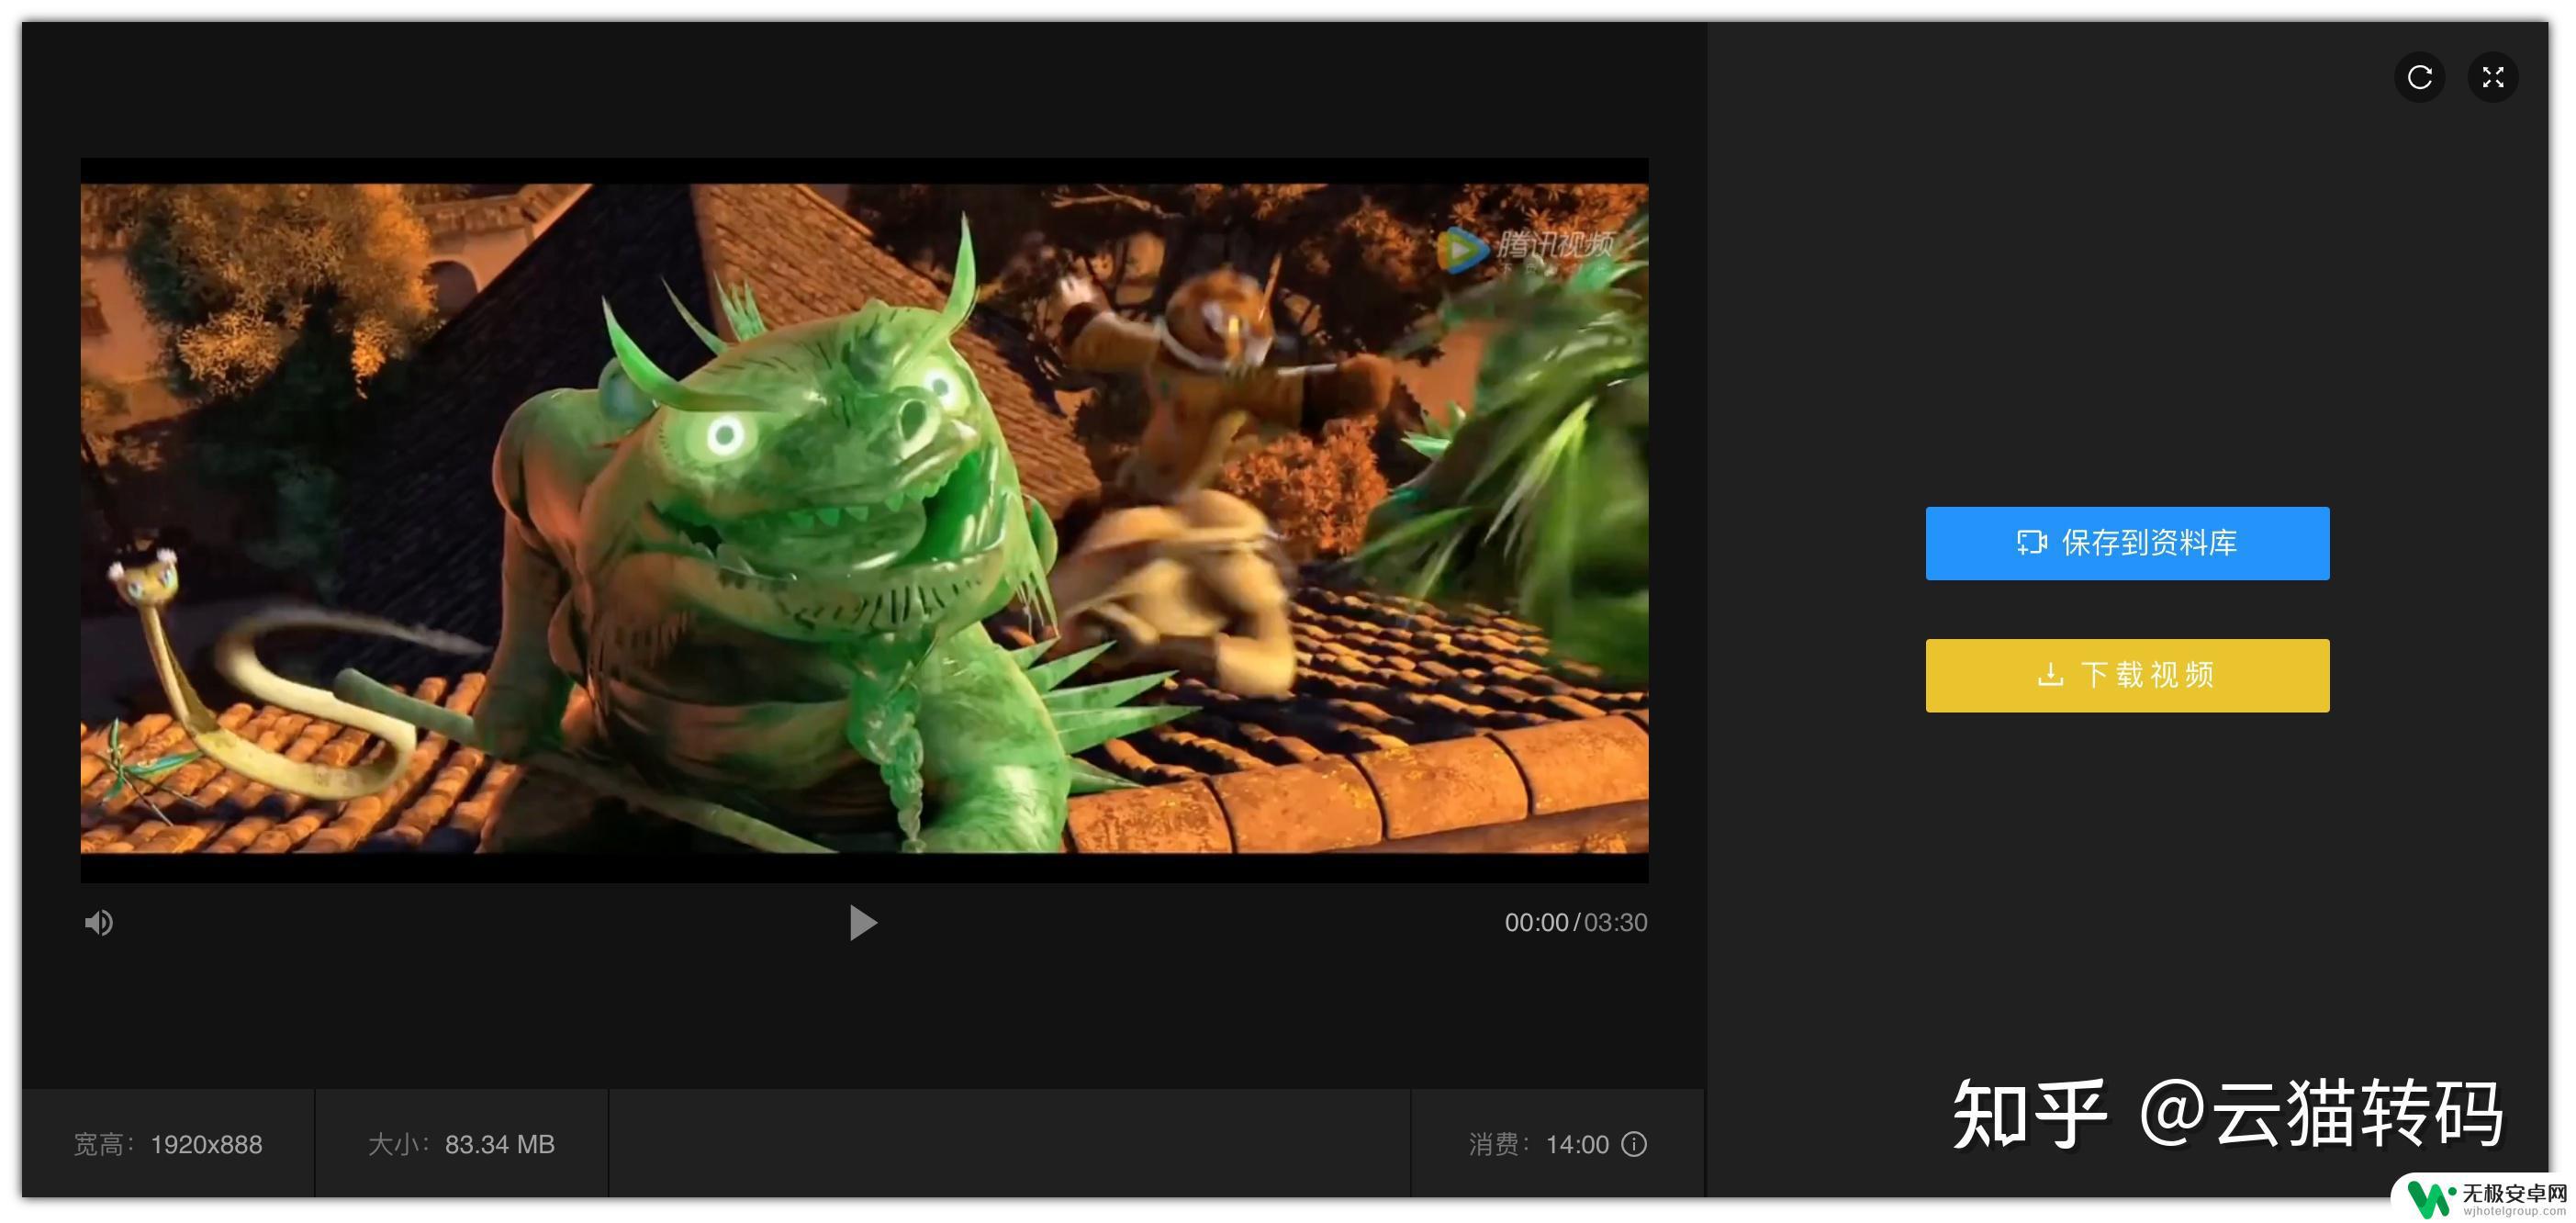Play the video with the play button
This screenshot has height=1223, width=2576.
pyautogui.click(x=862, y=922)
